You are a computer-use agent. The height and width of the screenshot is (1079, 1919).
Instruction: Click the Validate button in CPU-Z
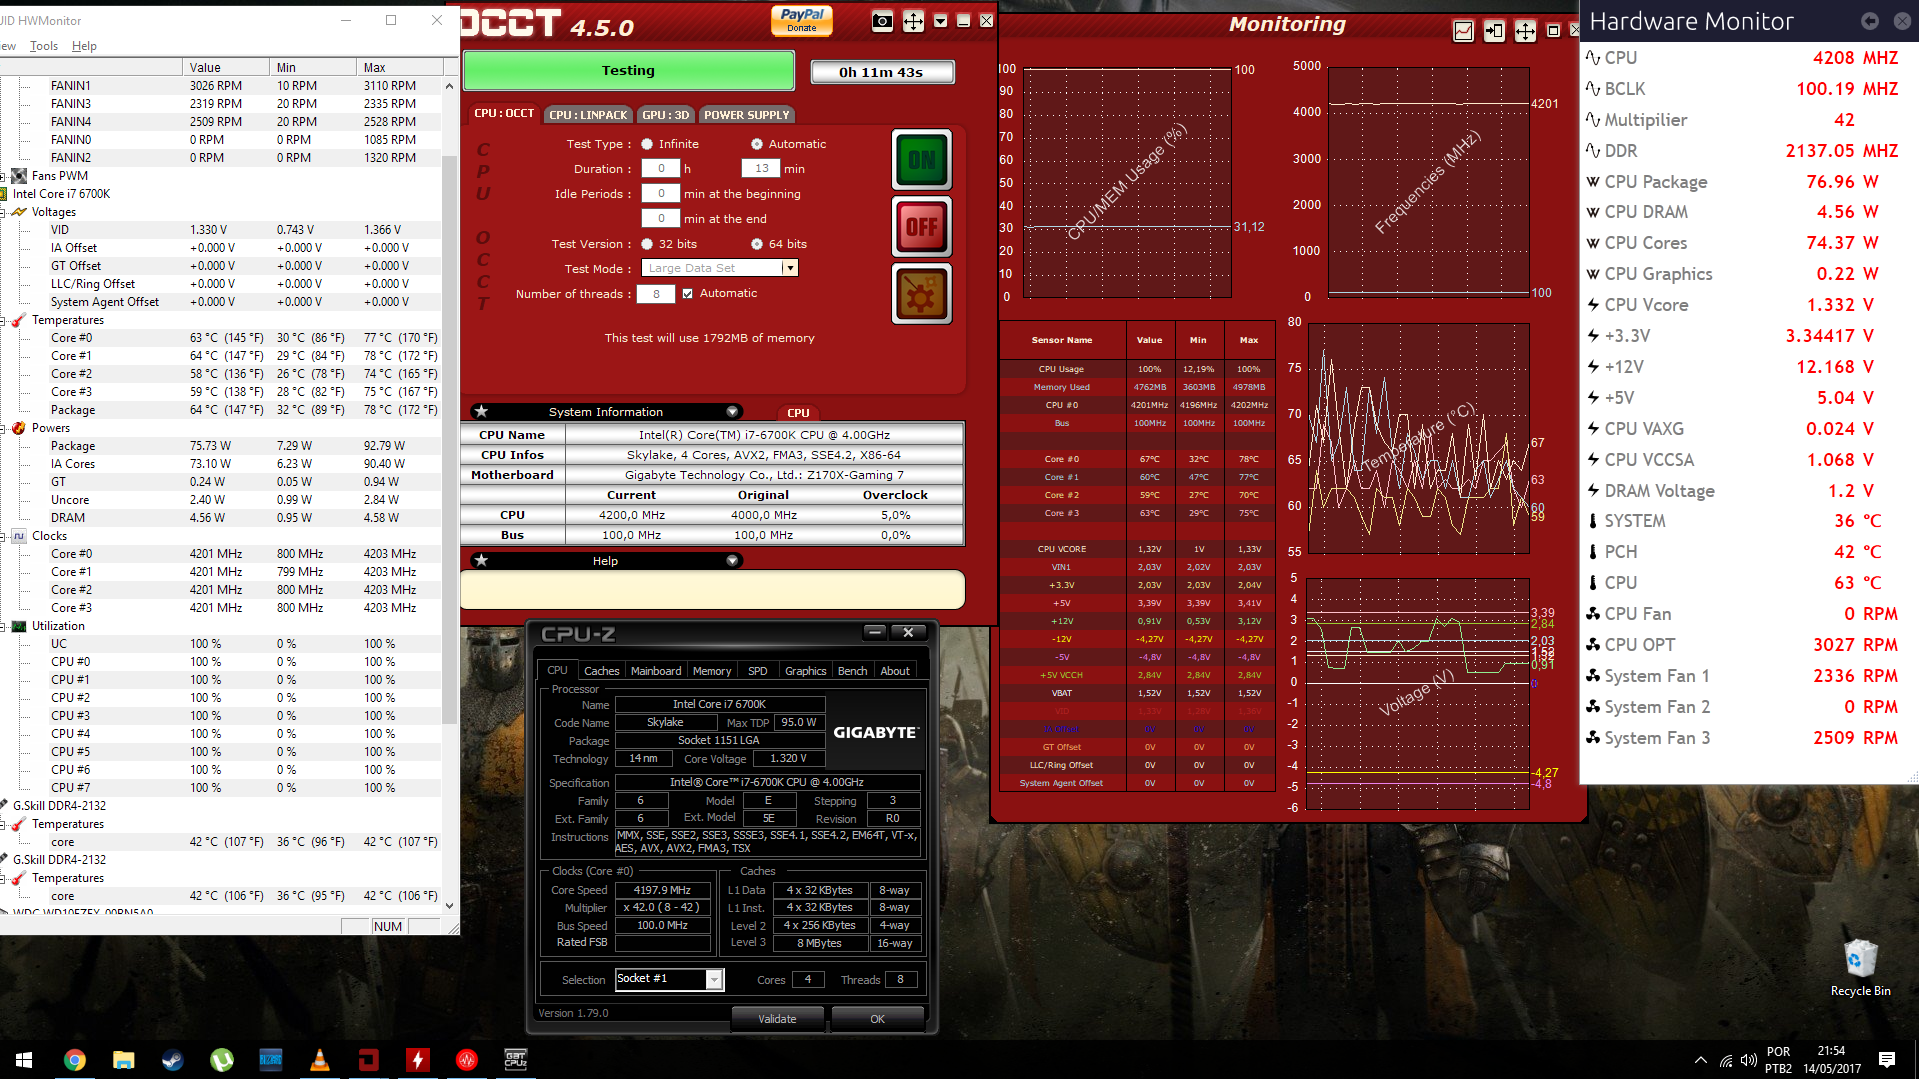click(x=777, y=1019)
